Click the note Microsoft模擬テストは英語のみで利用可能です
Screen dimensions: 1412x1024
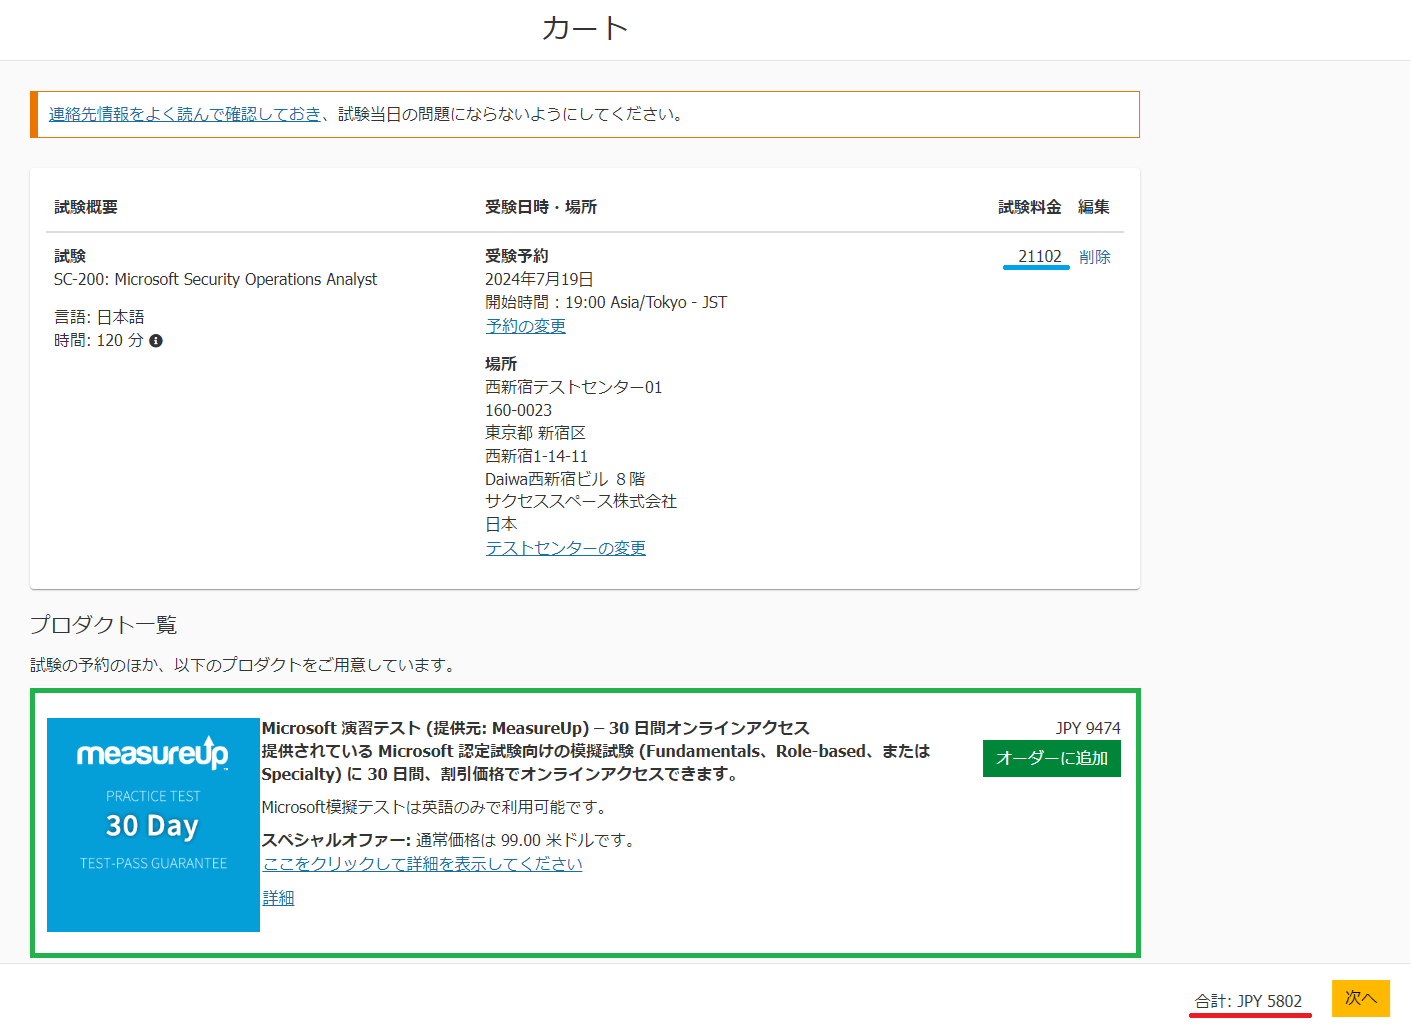pyautogui.click(x=436, y=807)
